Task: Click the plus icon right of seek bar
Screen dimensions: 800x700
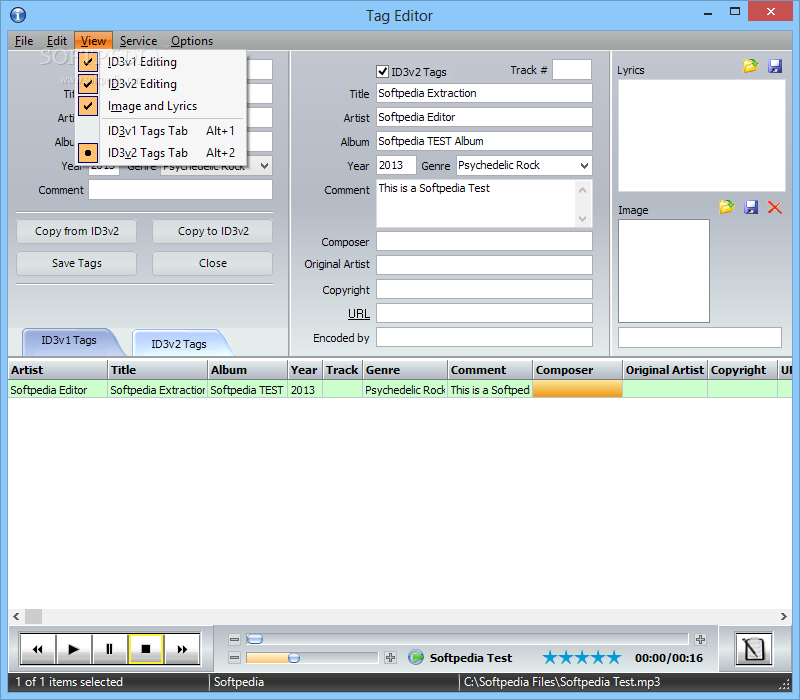Action: tap(701, 639)
